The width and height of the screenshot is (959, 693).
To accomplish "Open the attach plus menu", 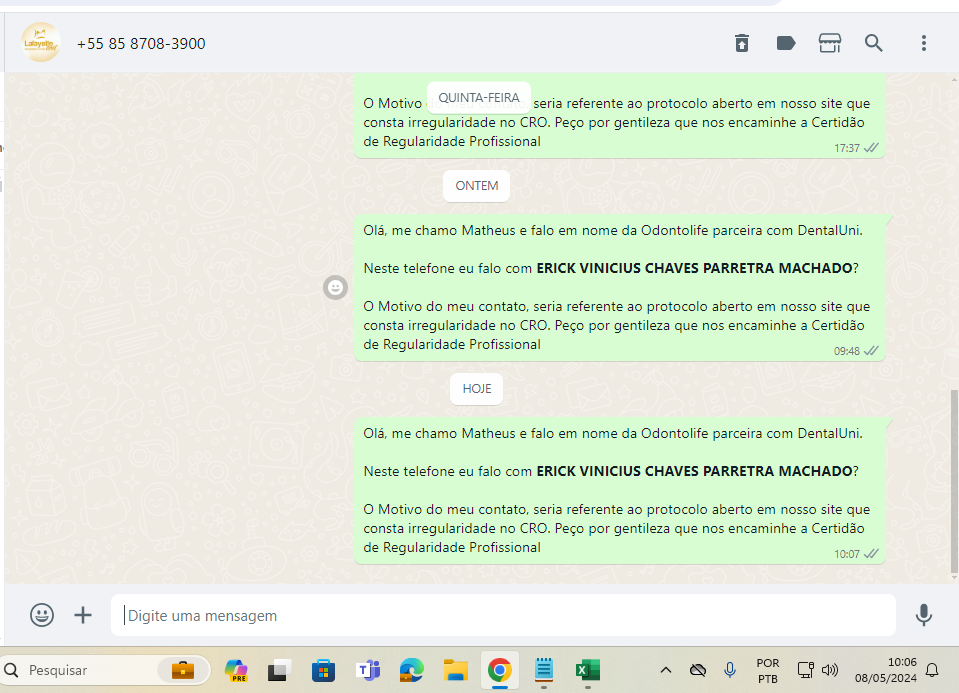I will click(83, 615).
